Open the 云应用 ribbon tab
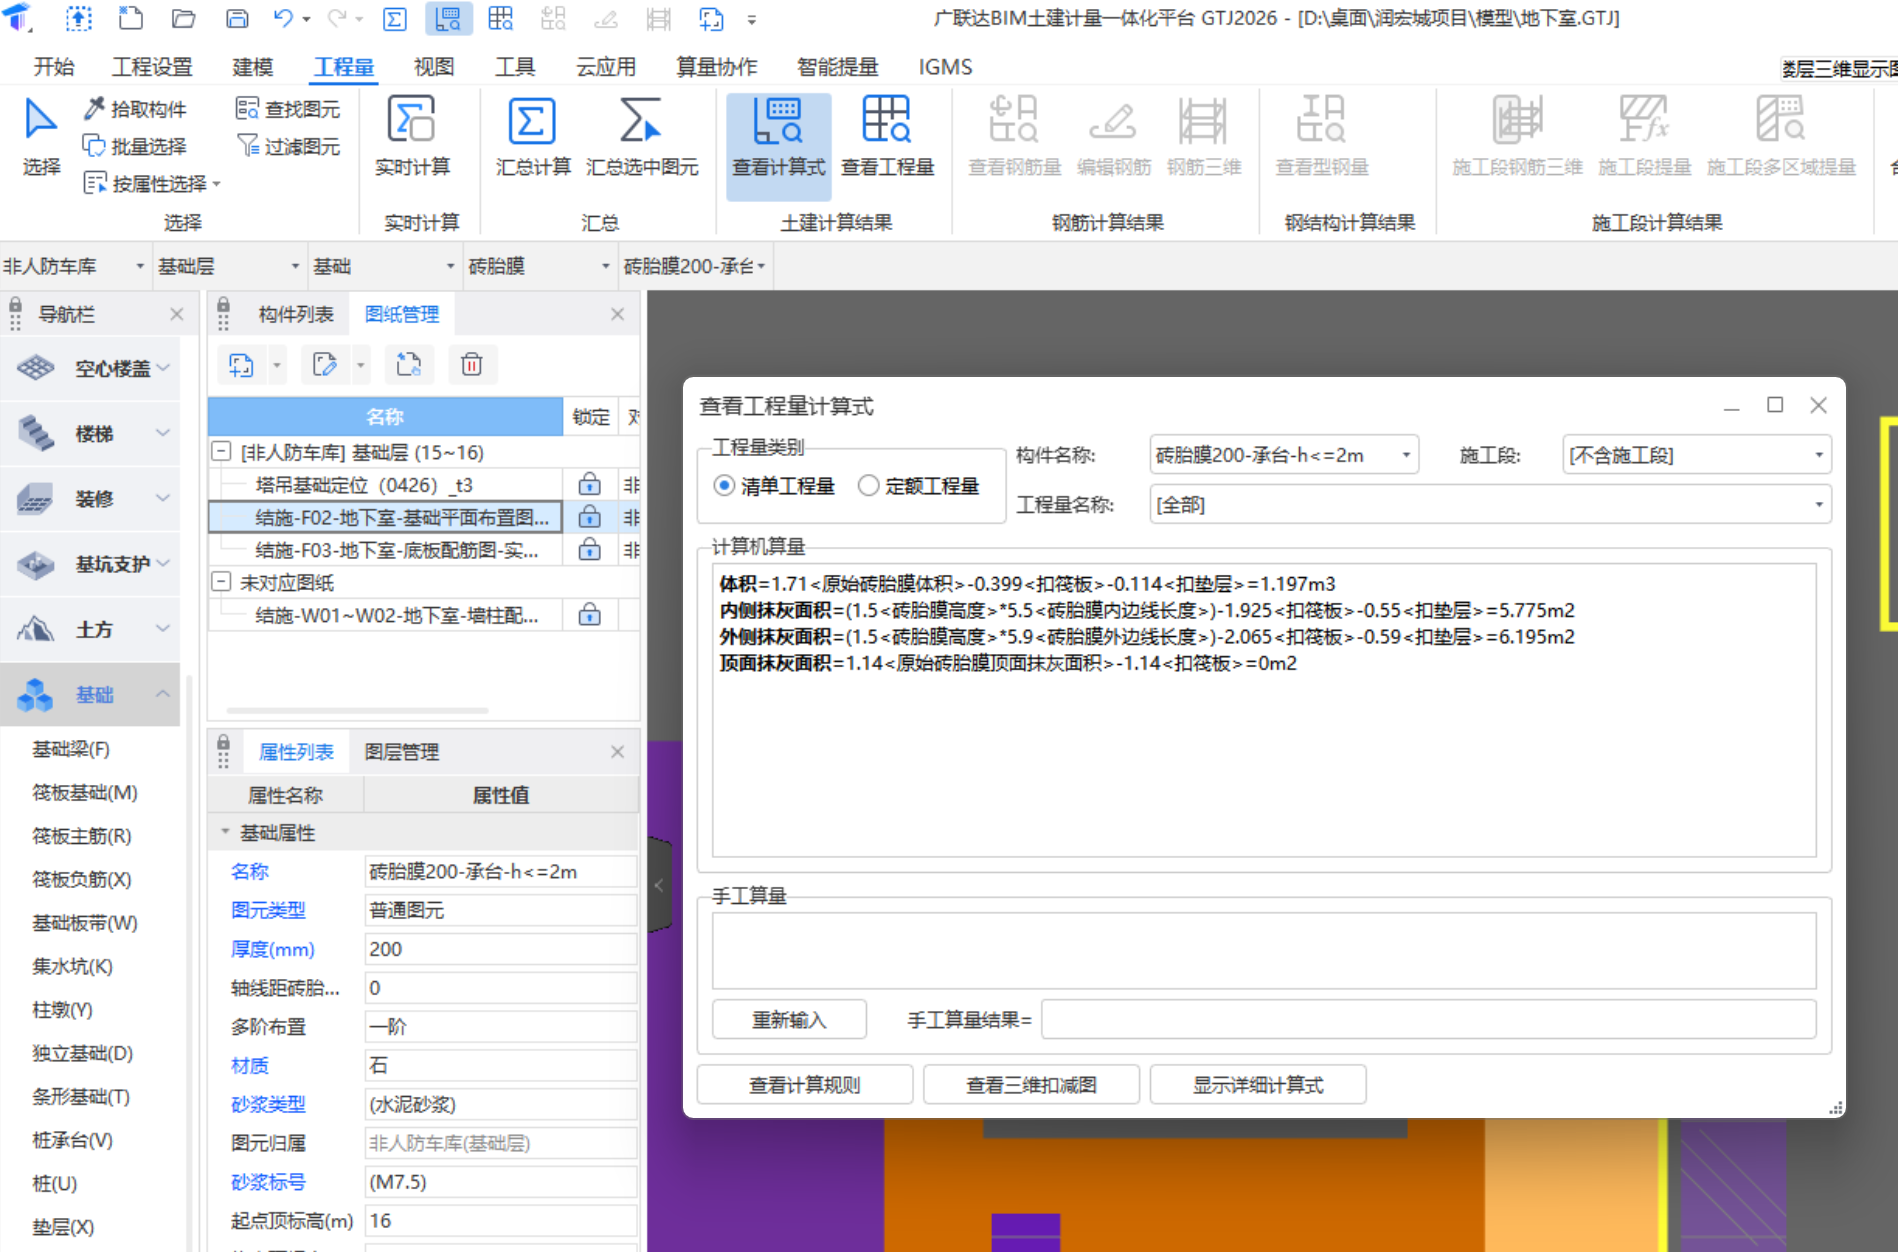1898x1252 pixels. [x=606, y=67]
